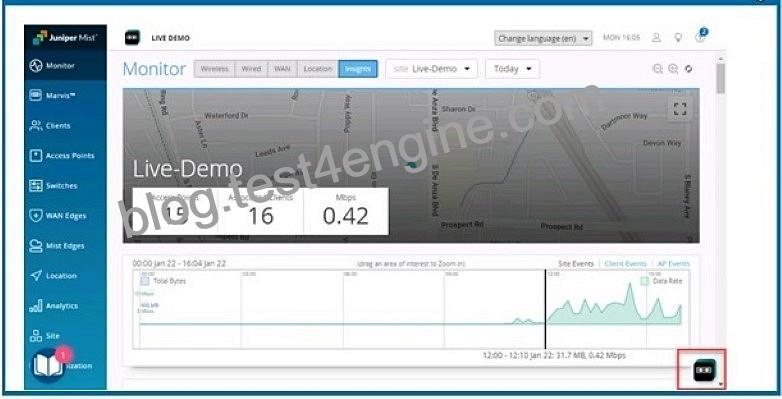Open the help icon with notification badge
Image resolution: width=782 pixels, height=399 pixels.
tap(701, 36)
